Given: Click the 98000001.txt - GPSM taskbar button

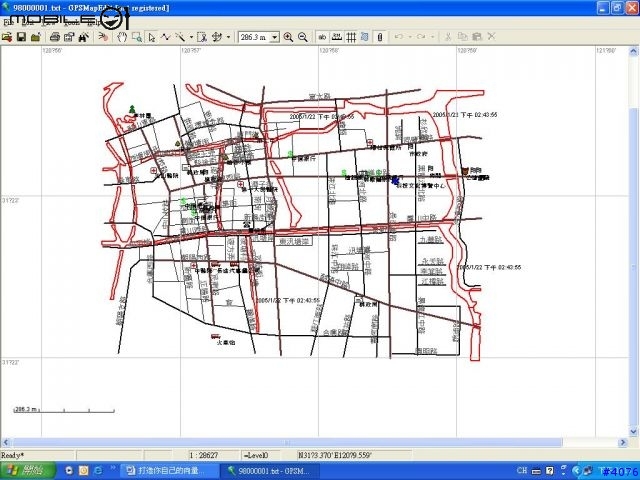Looking at the screenshot, I should 270,471.
